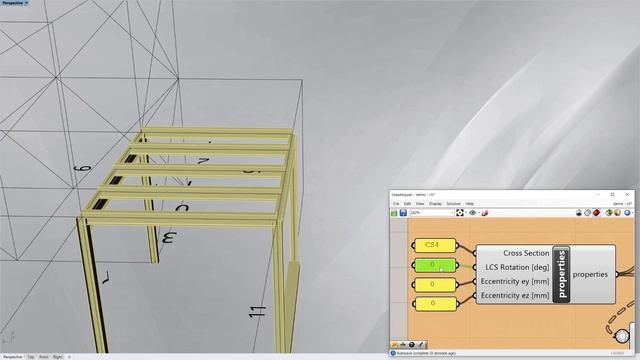Open the View menu in Grasshopper
This screenshot has width=640, height=360.
tap(420, 204)
